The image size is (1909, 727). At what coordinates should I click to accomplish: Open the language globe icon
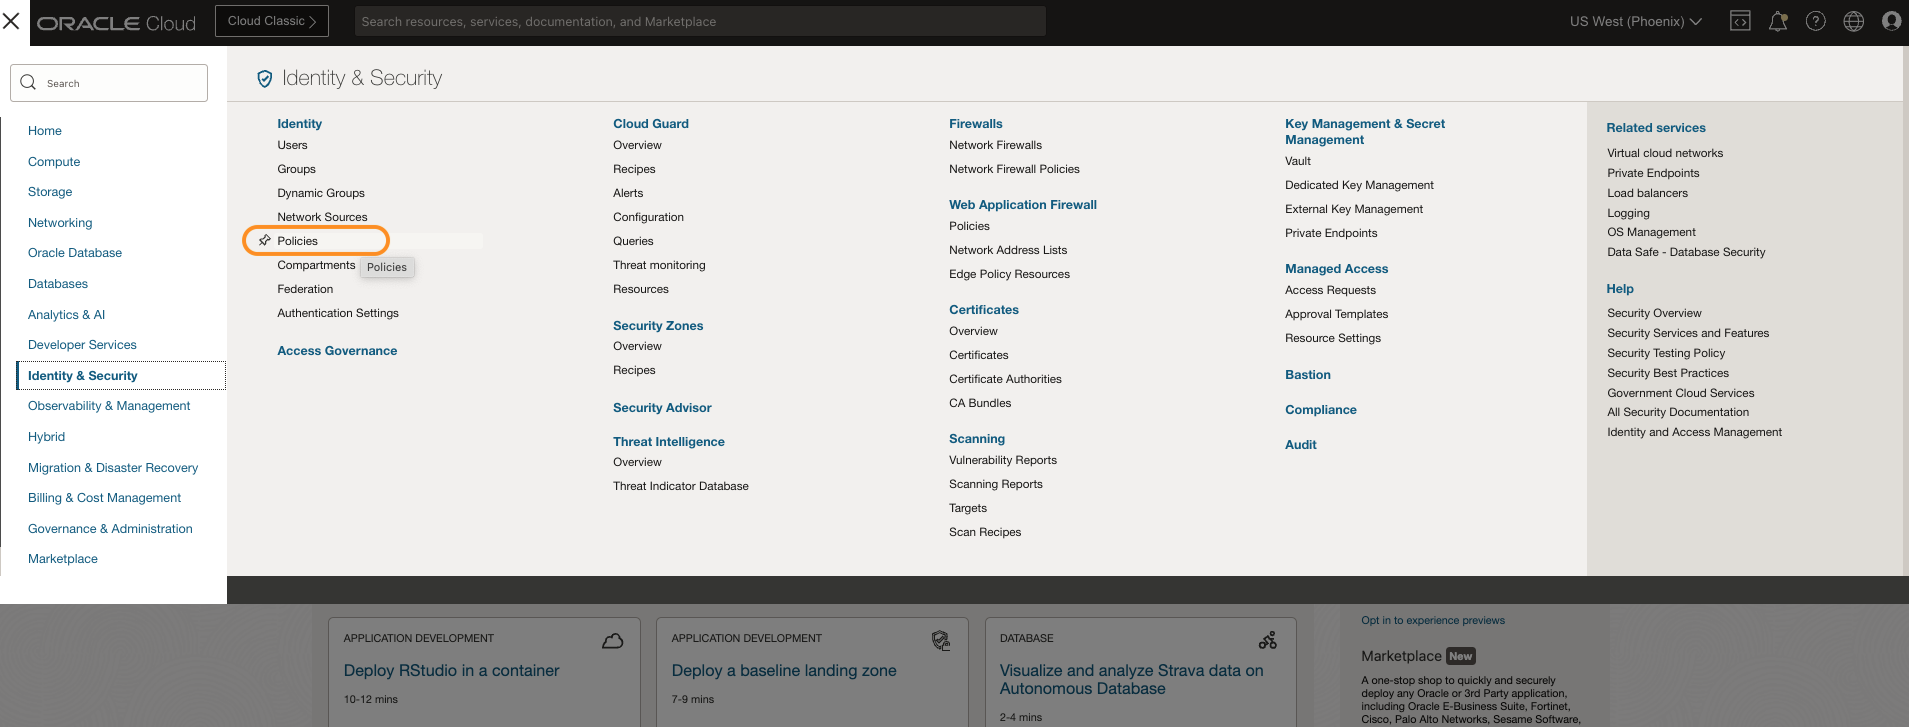[x=1854, y=21]
